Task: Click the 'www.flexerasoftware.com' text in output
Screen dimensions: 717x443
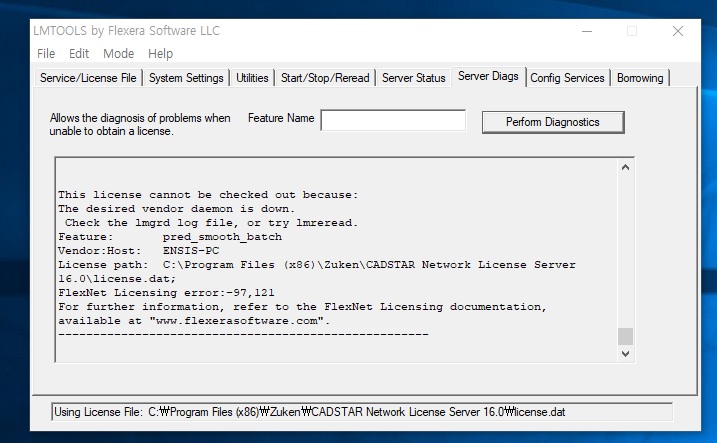Action: click(x=237, y=320)
